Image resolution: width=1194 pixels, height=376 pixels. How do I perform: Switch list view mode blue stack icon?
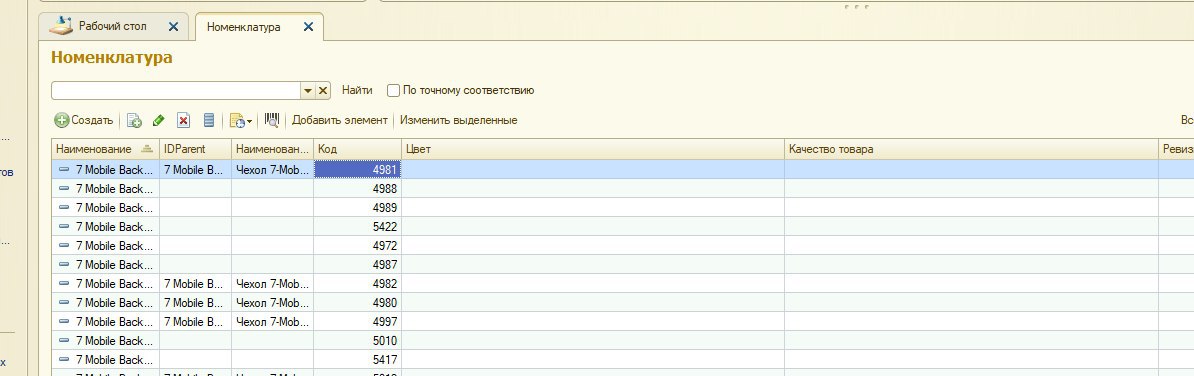209,120
